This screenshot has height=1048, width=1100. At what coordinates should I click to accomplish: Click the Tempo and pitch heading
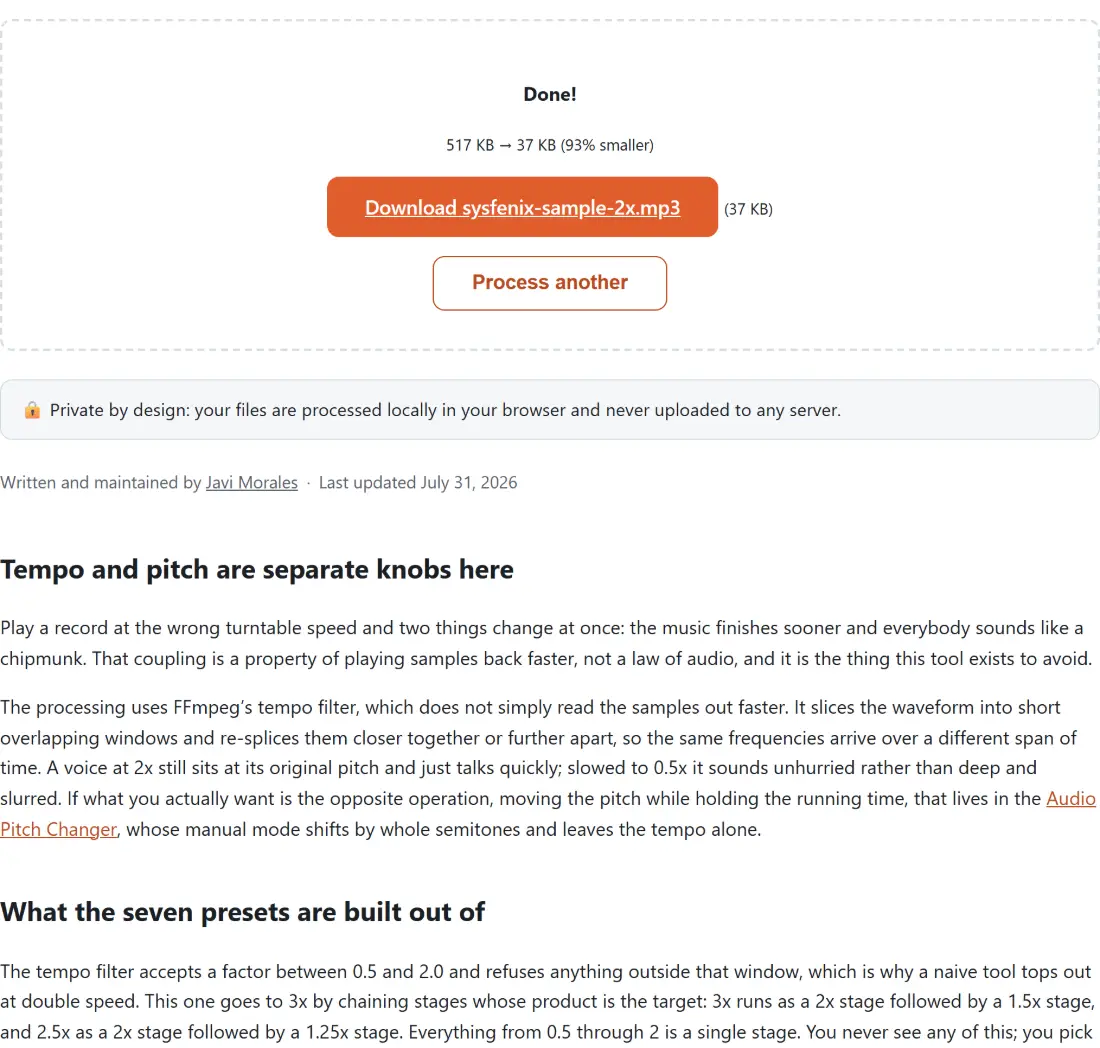257,570
